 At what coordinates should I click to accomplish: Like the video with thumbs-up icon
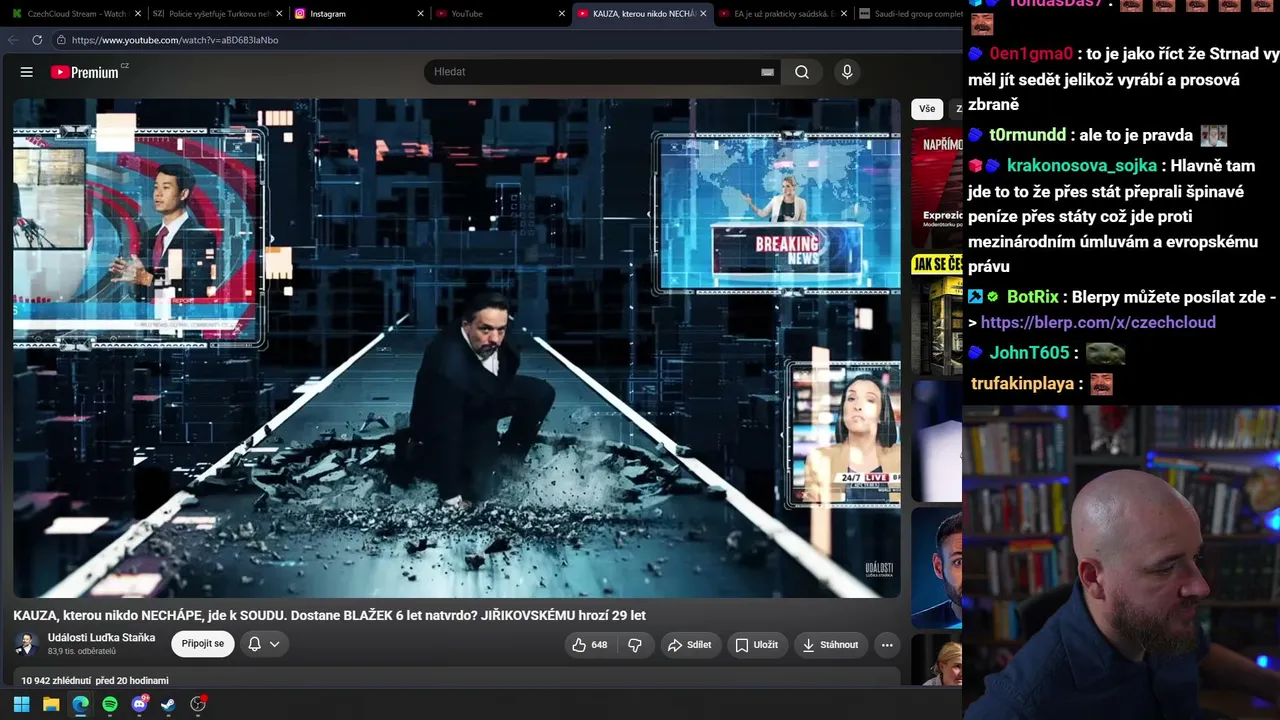[589, 645]
